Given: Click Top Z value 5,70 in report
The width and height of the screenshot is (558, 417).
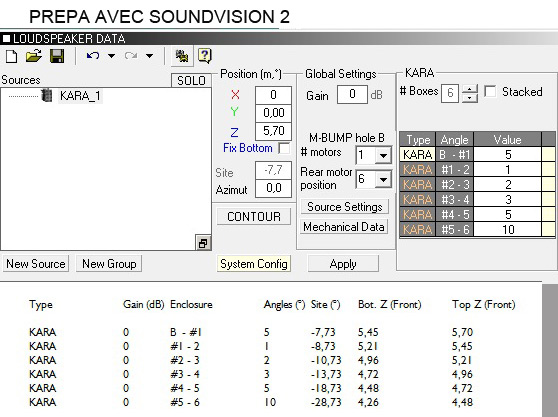Looking at the screenshot, I should point(462,332).
